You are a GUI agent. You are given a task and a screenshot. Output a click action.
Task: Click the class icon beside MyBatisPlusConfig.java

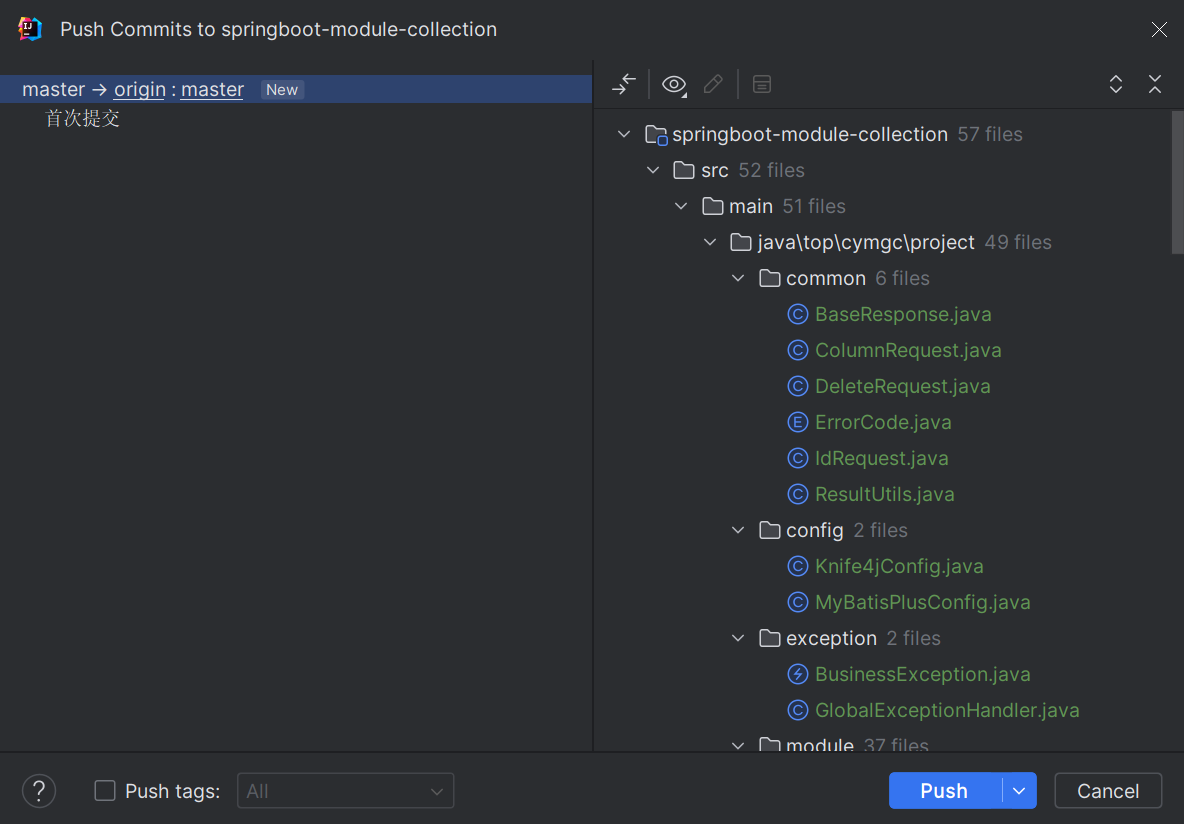(x=797, y=602)
